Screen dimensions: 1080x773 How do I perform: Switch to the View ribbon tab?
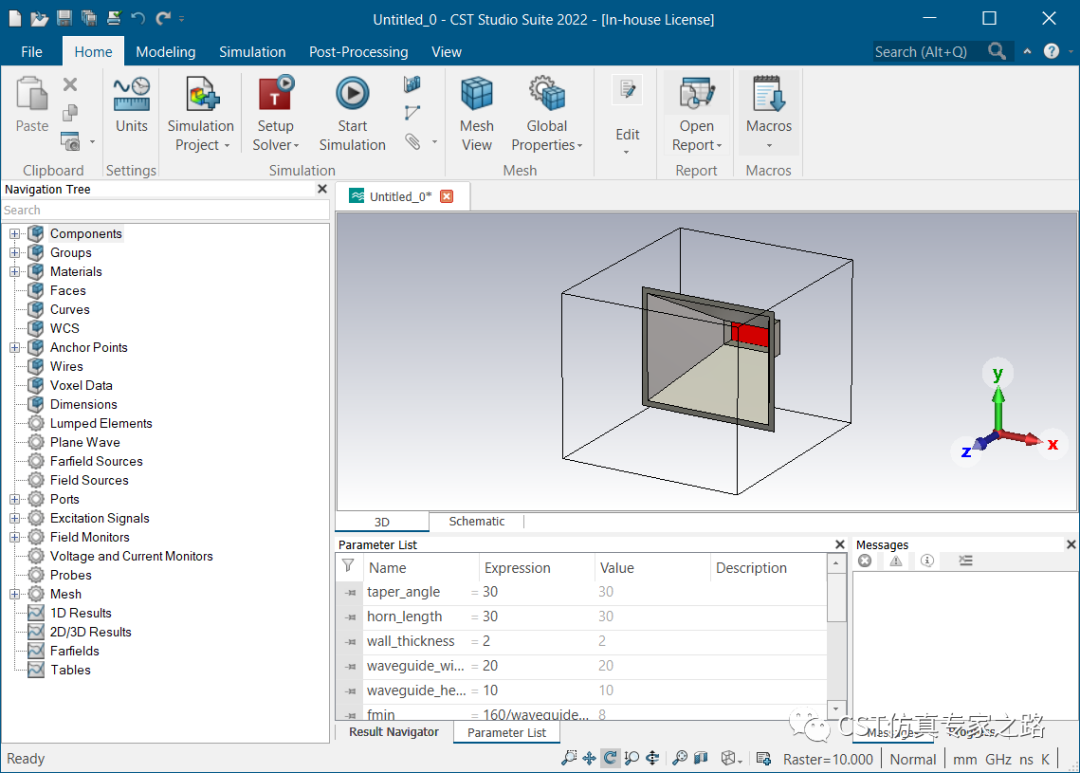pos(446,52)
